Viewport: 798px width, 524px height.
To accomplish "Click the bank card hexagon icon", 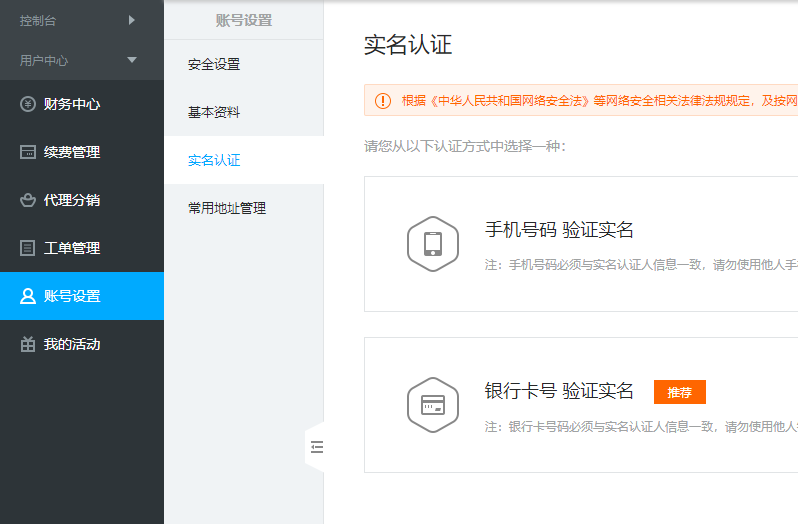I will pos(433,404).
